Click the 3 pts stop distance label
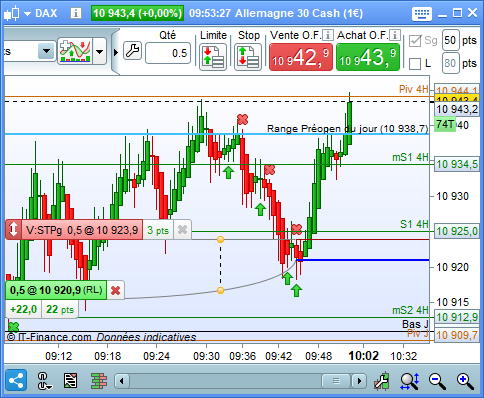This screenshot has width=484, height=398. click(158, 230)
